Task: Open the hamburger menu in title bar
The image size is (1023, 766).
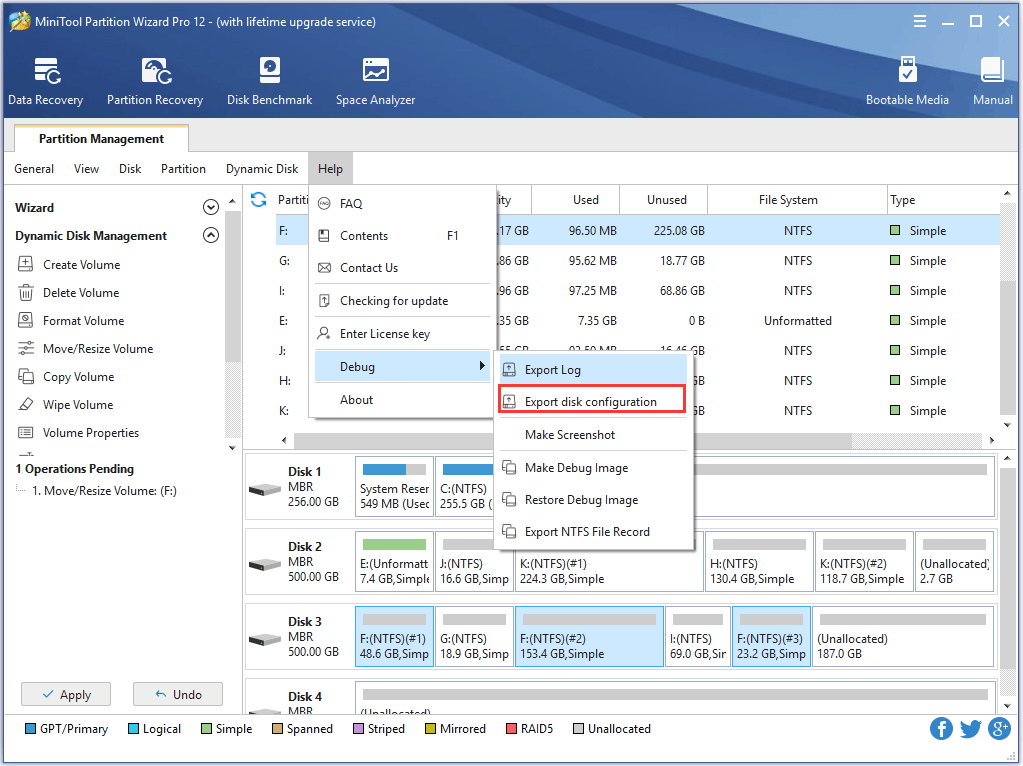Action: (919, 21)
